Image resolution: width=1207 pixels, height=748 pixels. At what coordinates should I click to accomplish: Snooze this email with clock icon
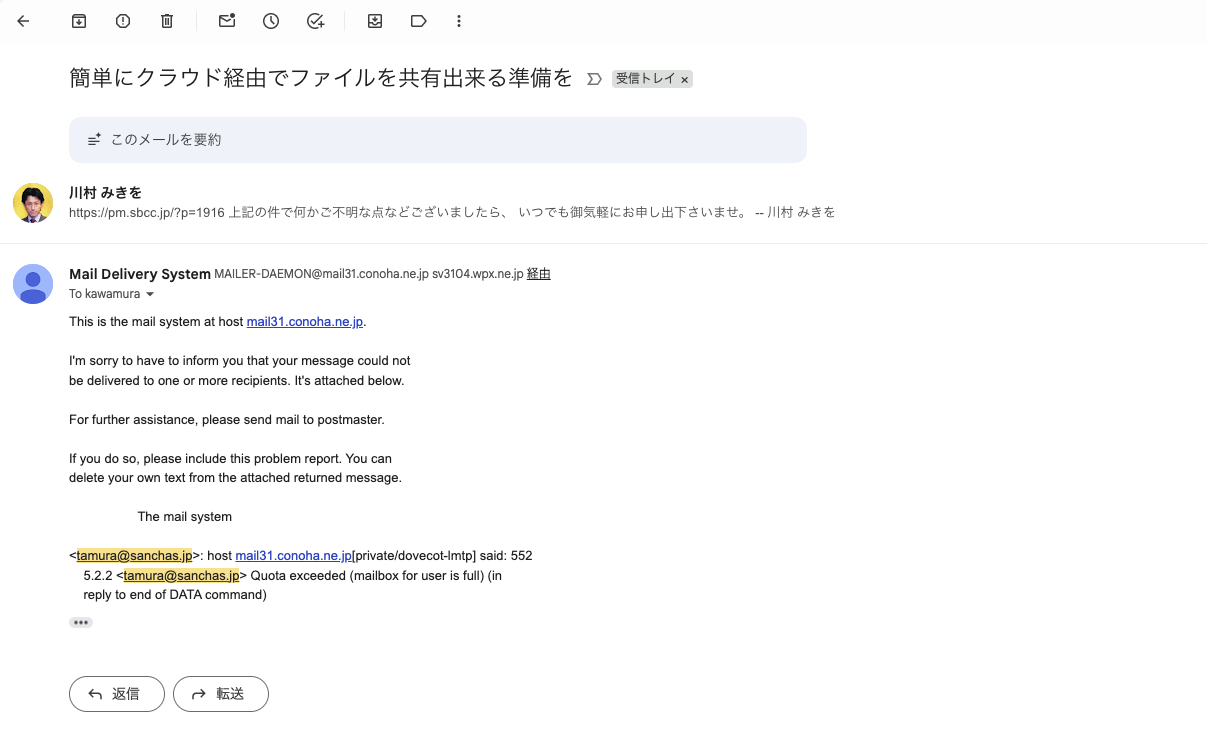271,21
